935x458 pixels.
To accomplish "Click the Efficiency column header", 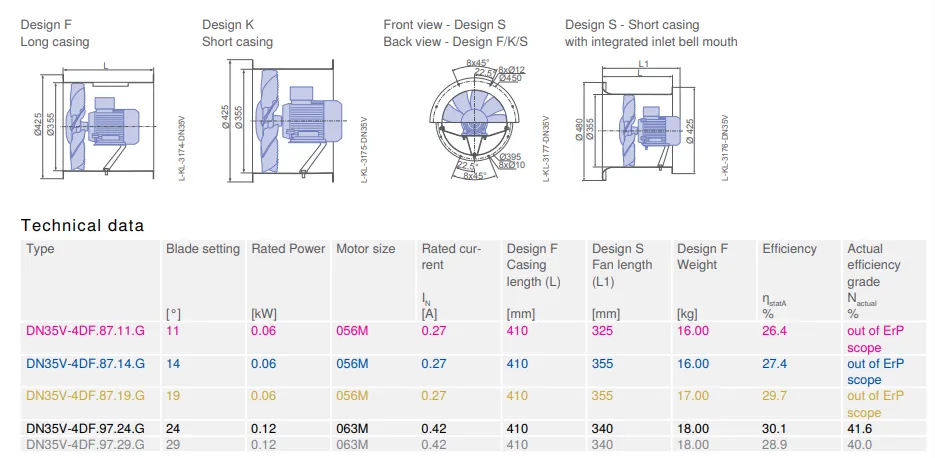I will pos(789,249).
